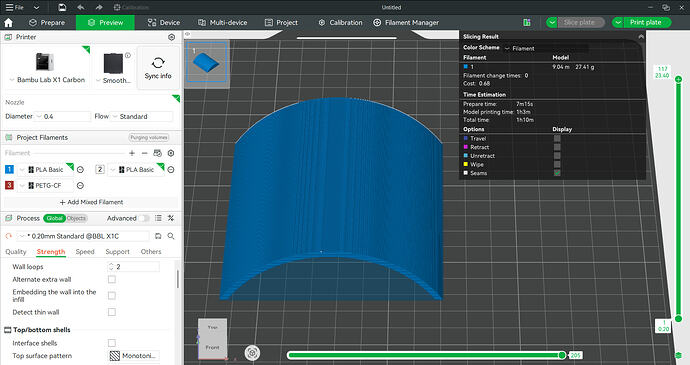Add a filament with the plus icon
The width and height of the screenshot is (690, 365).
click(132, 153)
